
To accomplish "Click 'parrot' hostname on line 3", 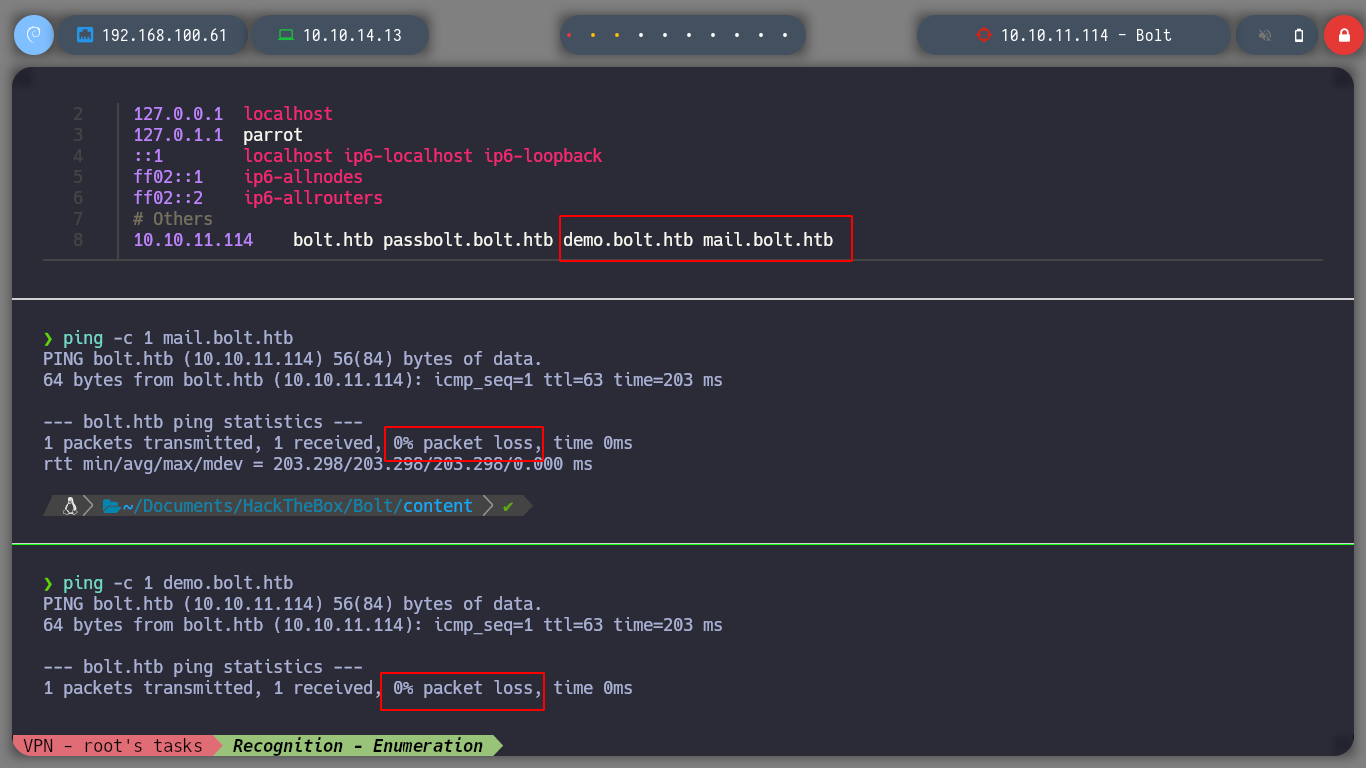I will pos(273,135).
